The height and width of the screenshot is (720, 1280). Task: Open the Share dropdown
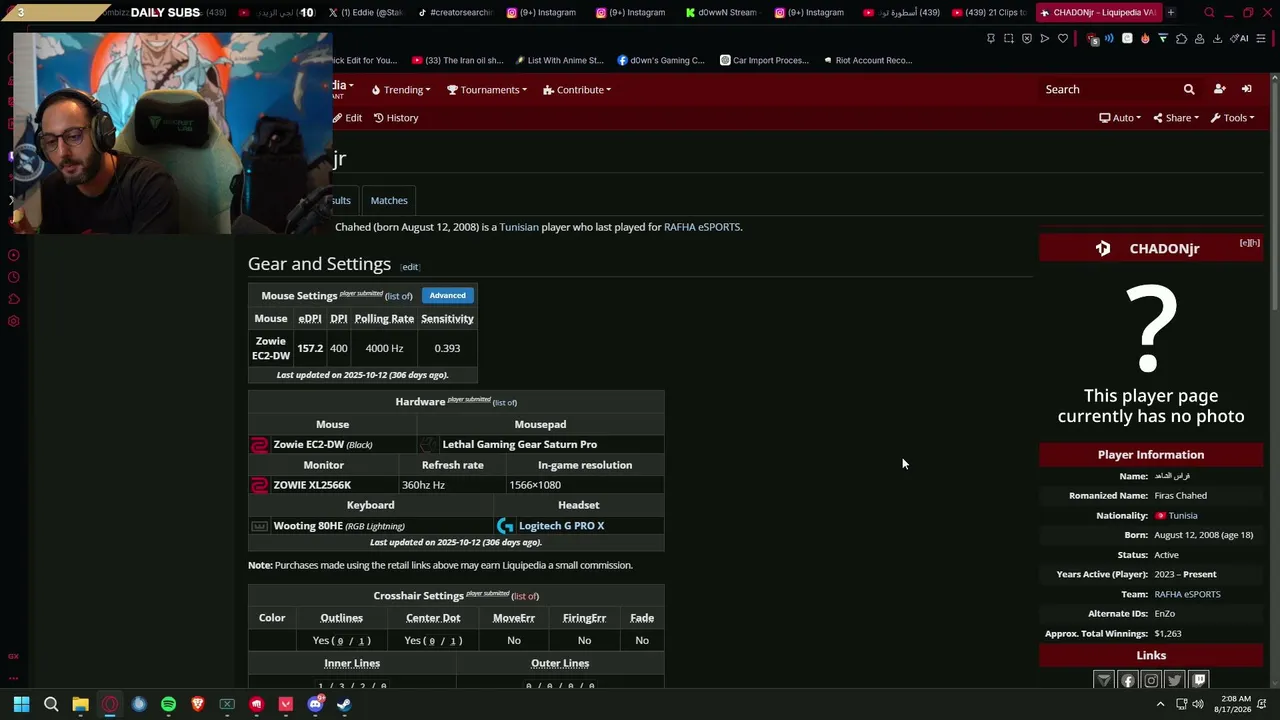click(1175, 118)
